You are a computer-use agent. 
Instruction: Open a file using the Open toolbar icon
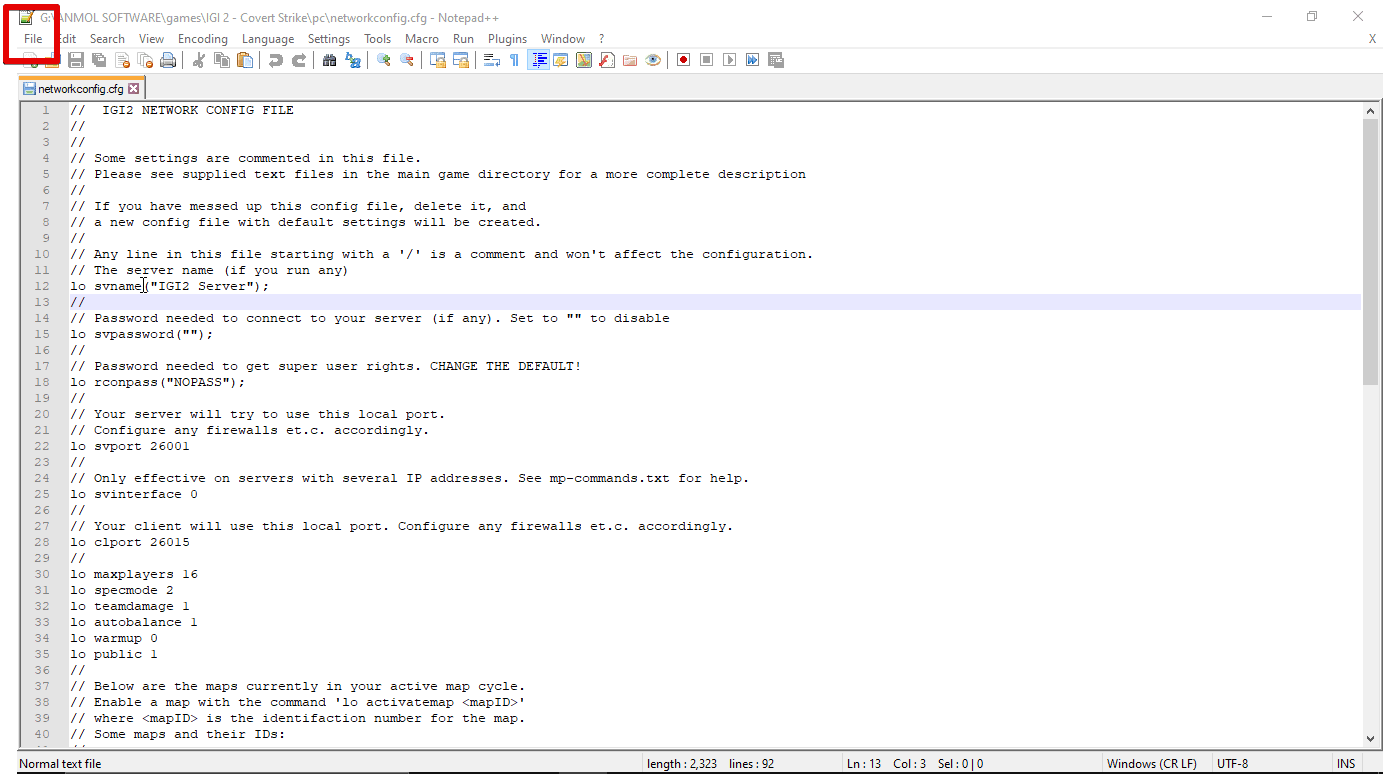coord(52,59)
